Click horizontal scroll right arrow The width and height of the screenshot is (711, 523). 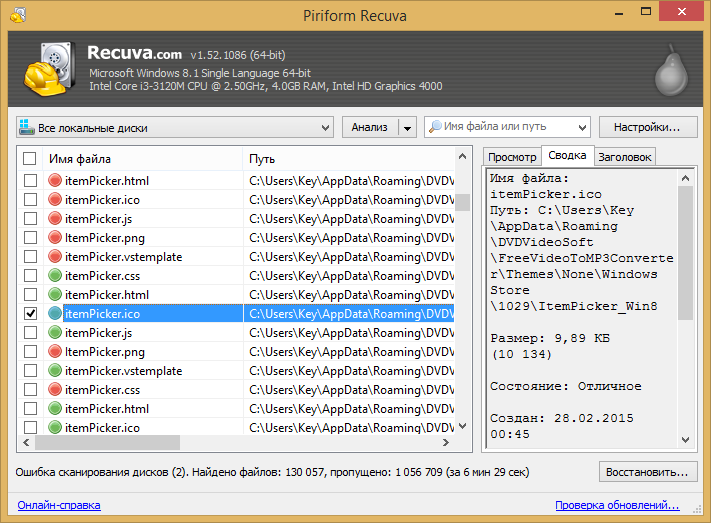446,442
